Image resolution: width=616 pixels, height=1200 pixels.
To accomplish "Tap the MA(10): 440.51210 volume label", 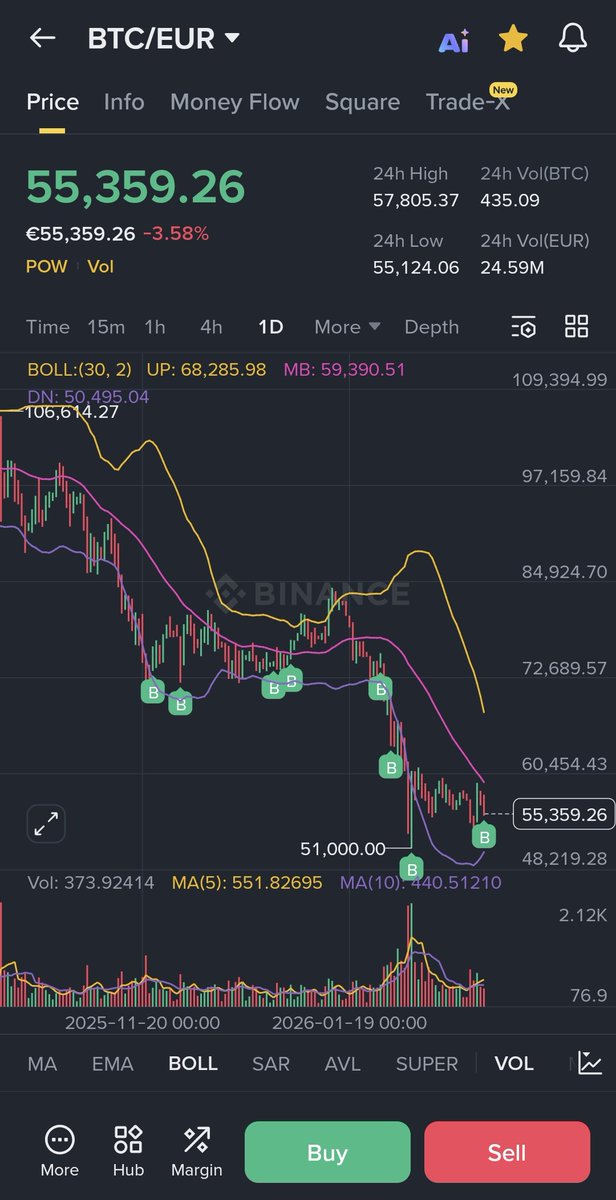I will point(421,883).
